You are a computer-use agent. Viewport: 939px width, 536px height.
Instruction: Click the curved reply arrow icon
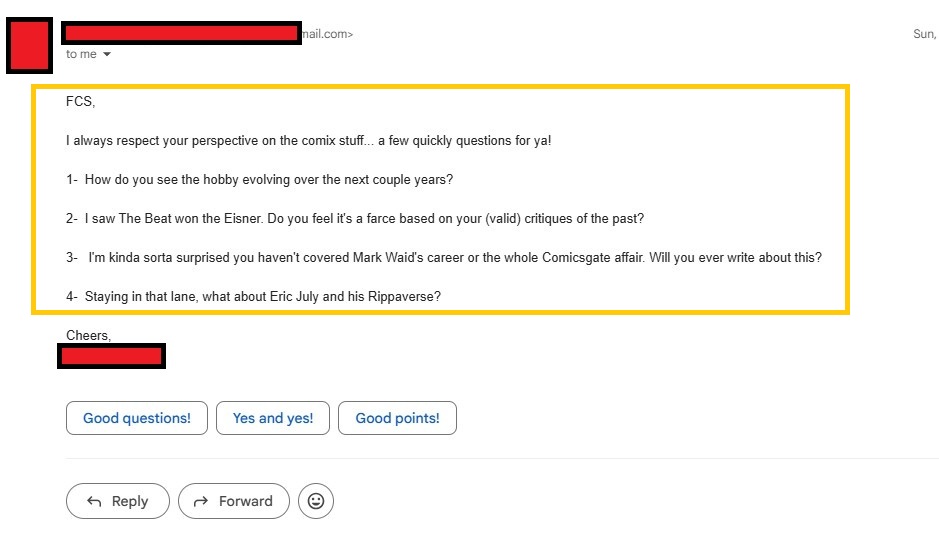pyautogui.click(x=95, y=501)
